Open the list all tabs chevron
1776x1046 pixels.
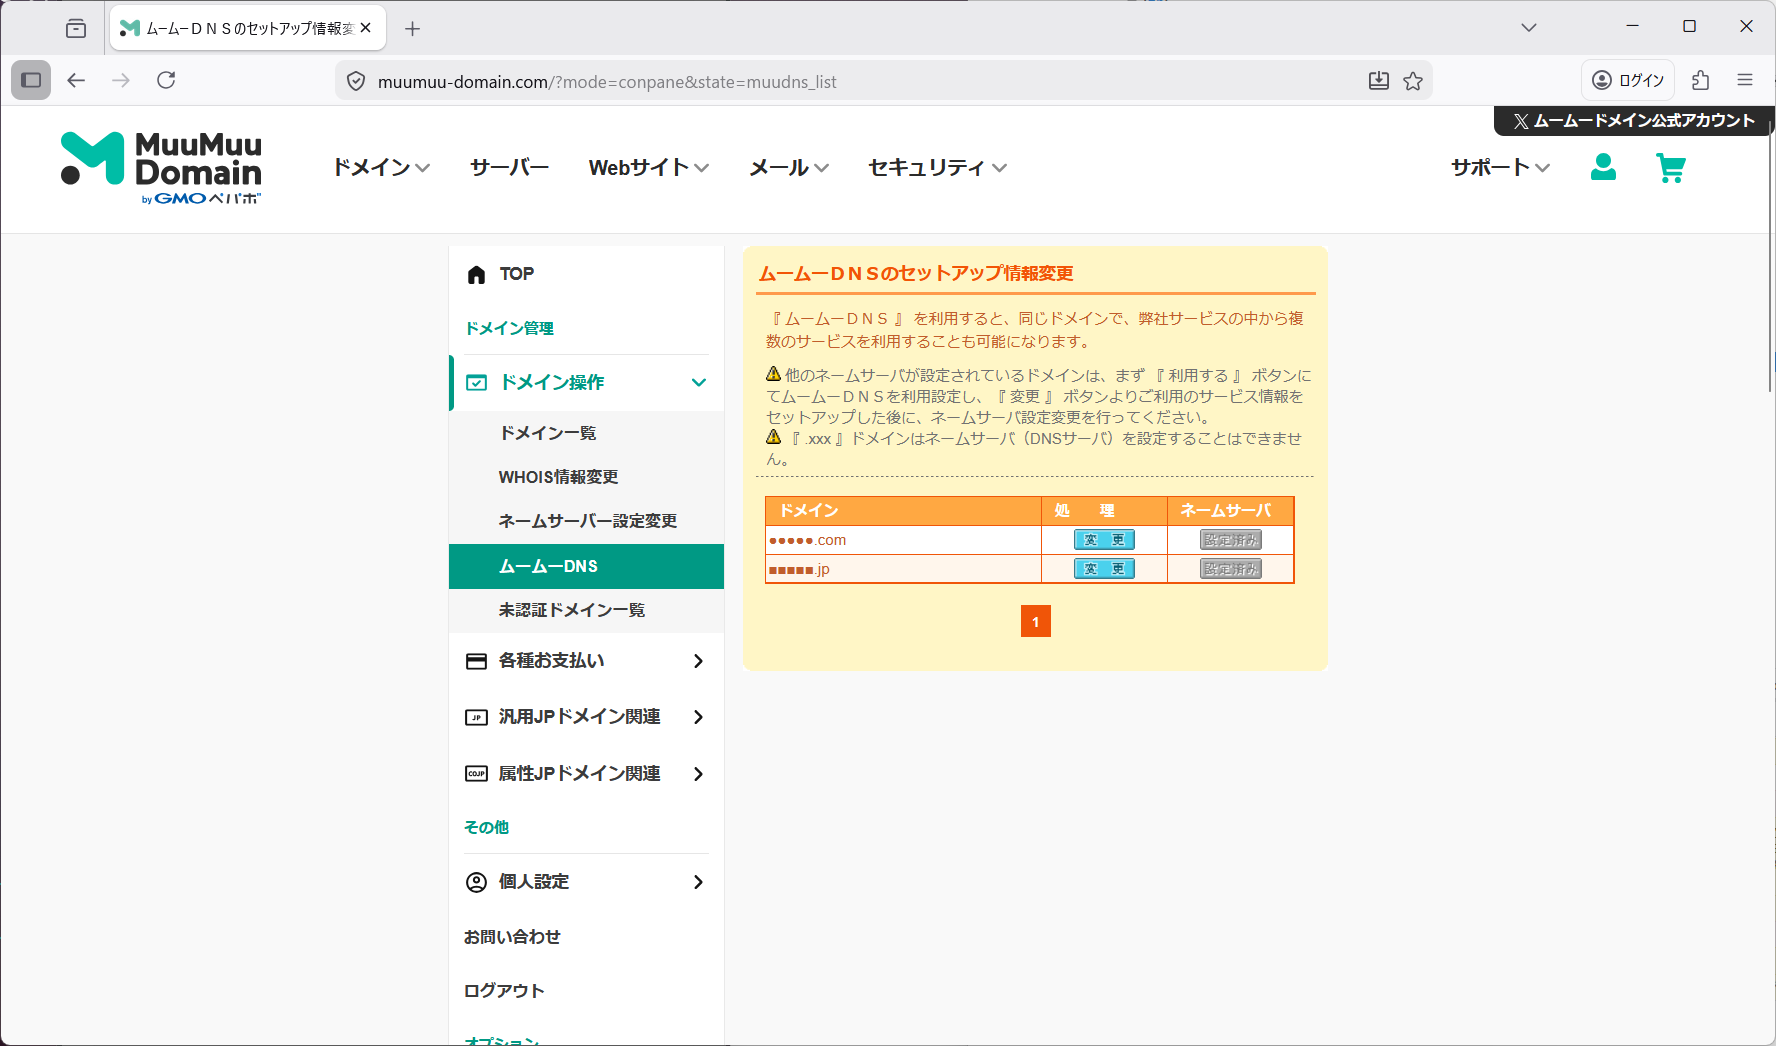point(1529,27)
